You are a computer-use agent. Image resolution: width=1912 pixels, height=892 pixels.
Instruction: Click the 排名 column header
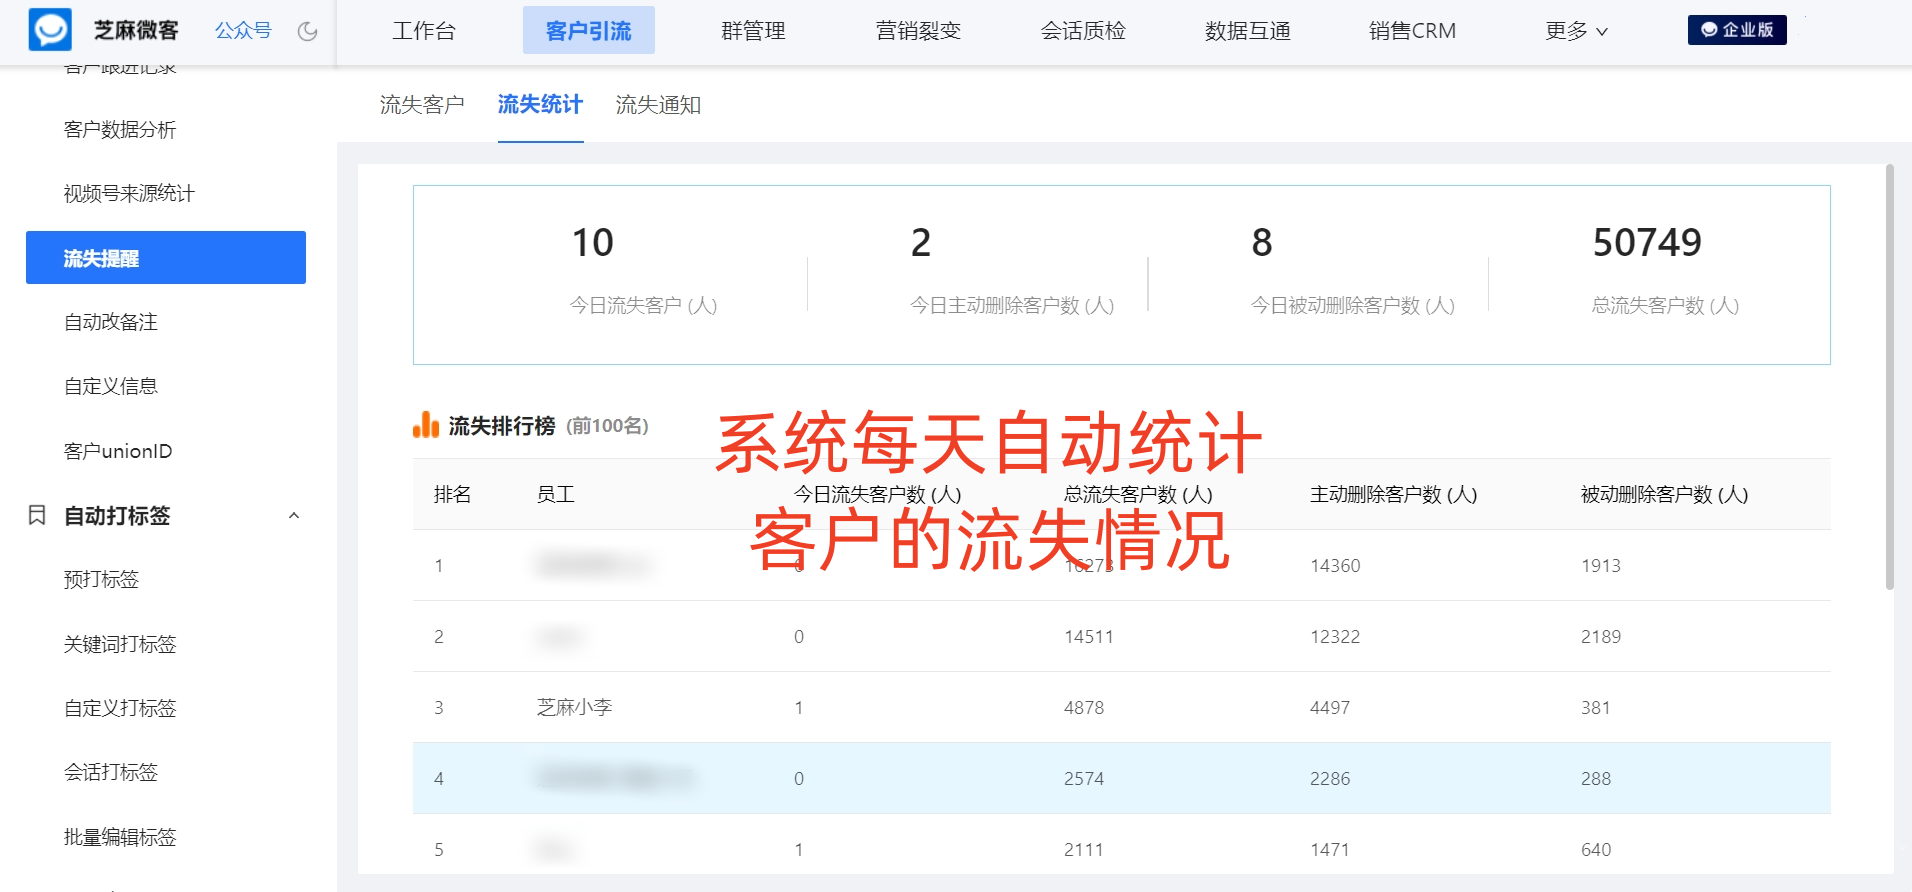452,494
